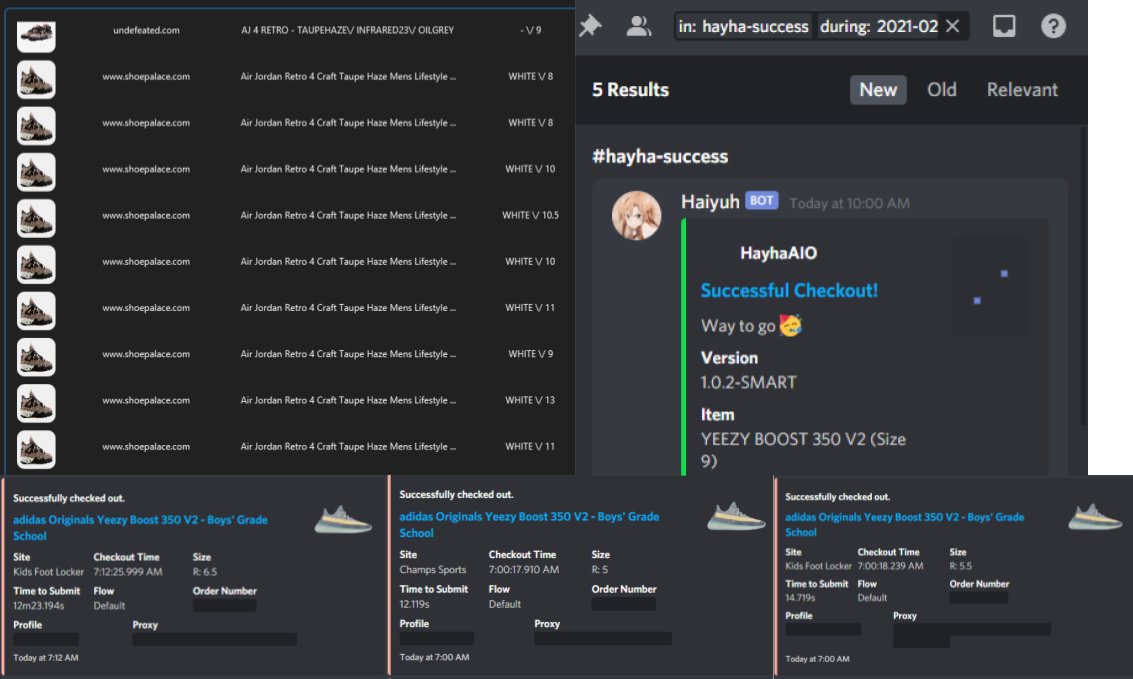The width and height of the screenshot is (1133, 679).
Task: Select the 12.119s time to submit
Action: click(x=415, y=604)
